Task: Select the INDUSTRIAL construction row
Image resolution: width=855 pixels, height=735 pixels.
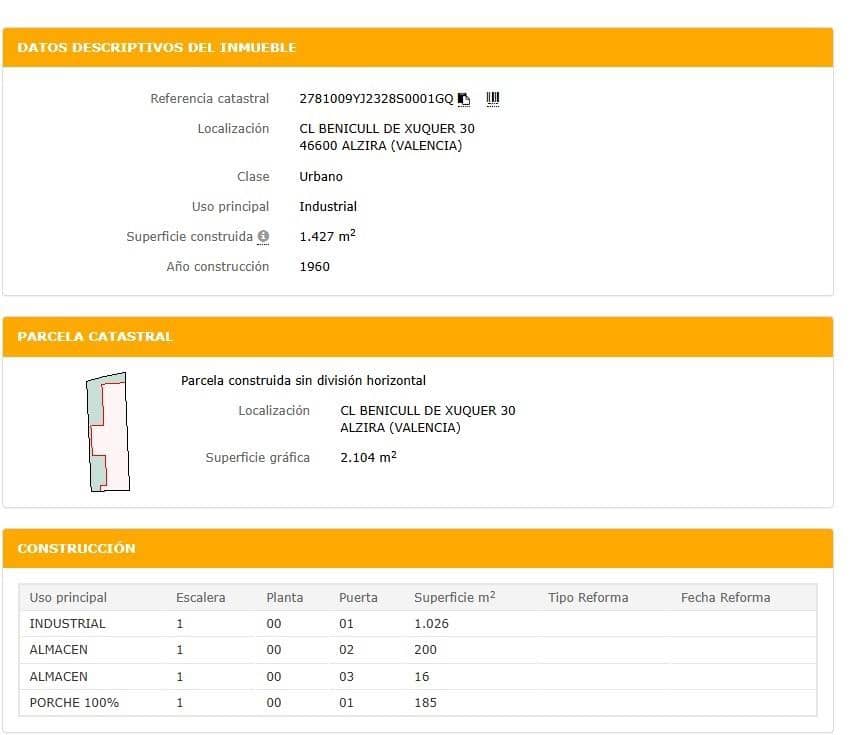Action: click(x=68, y=623)
